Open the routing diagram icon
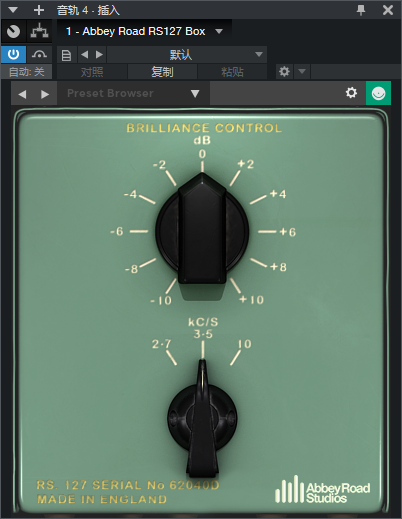The width and height of the screenshot is (402, 519). click(39, 31)
